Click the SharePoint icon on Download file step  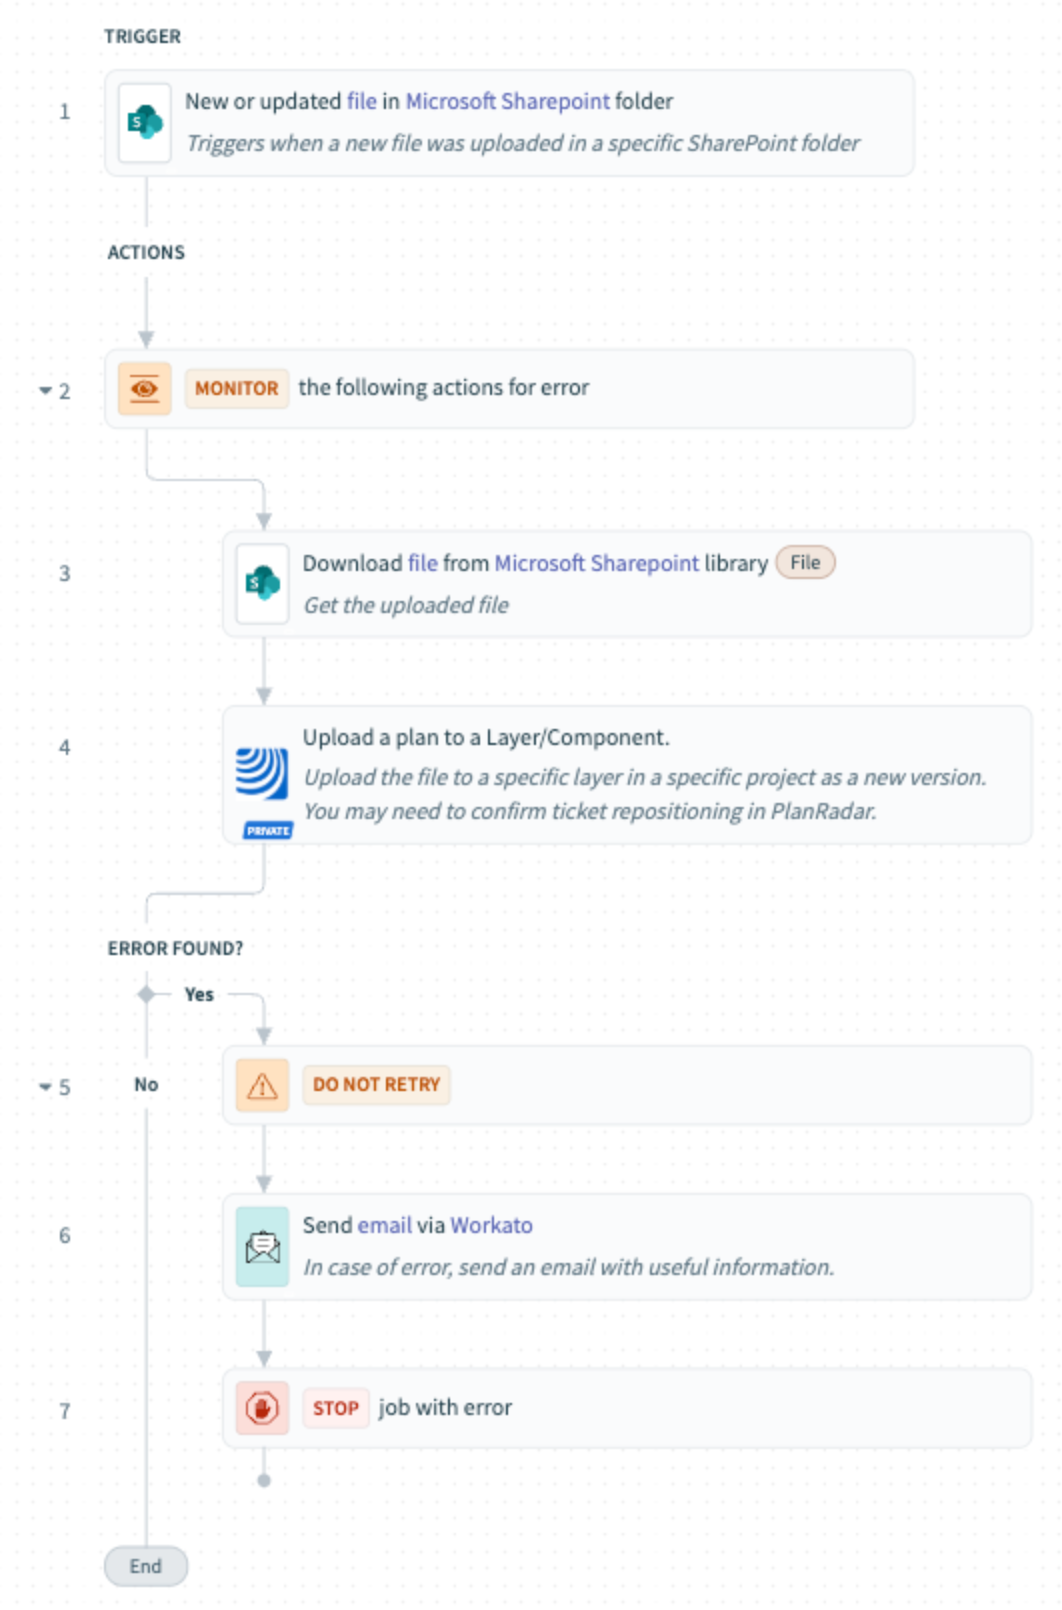tap(263, 583)
